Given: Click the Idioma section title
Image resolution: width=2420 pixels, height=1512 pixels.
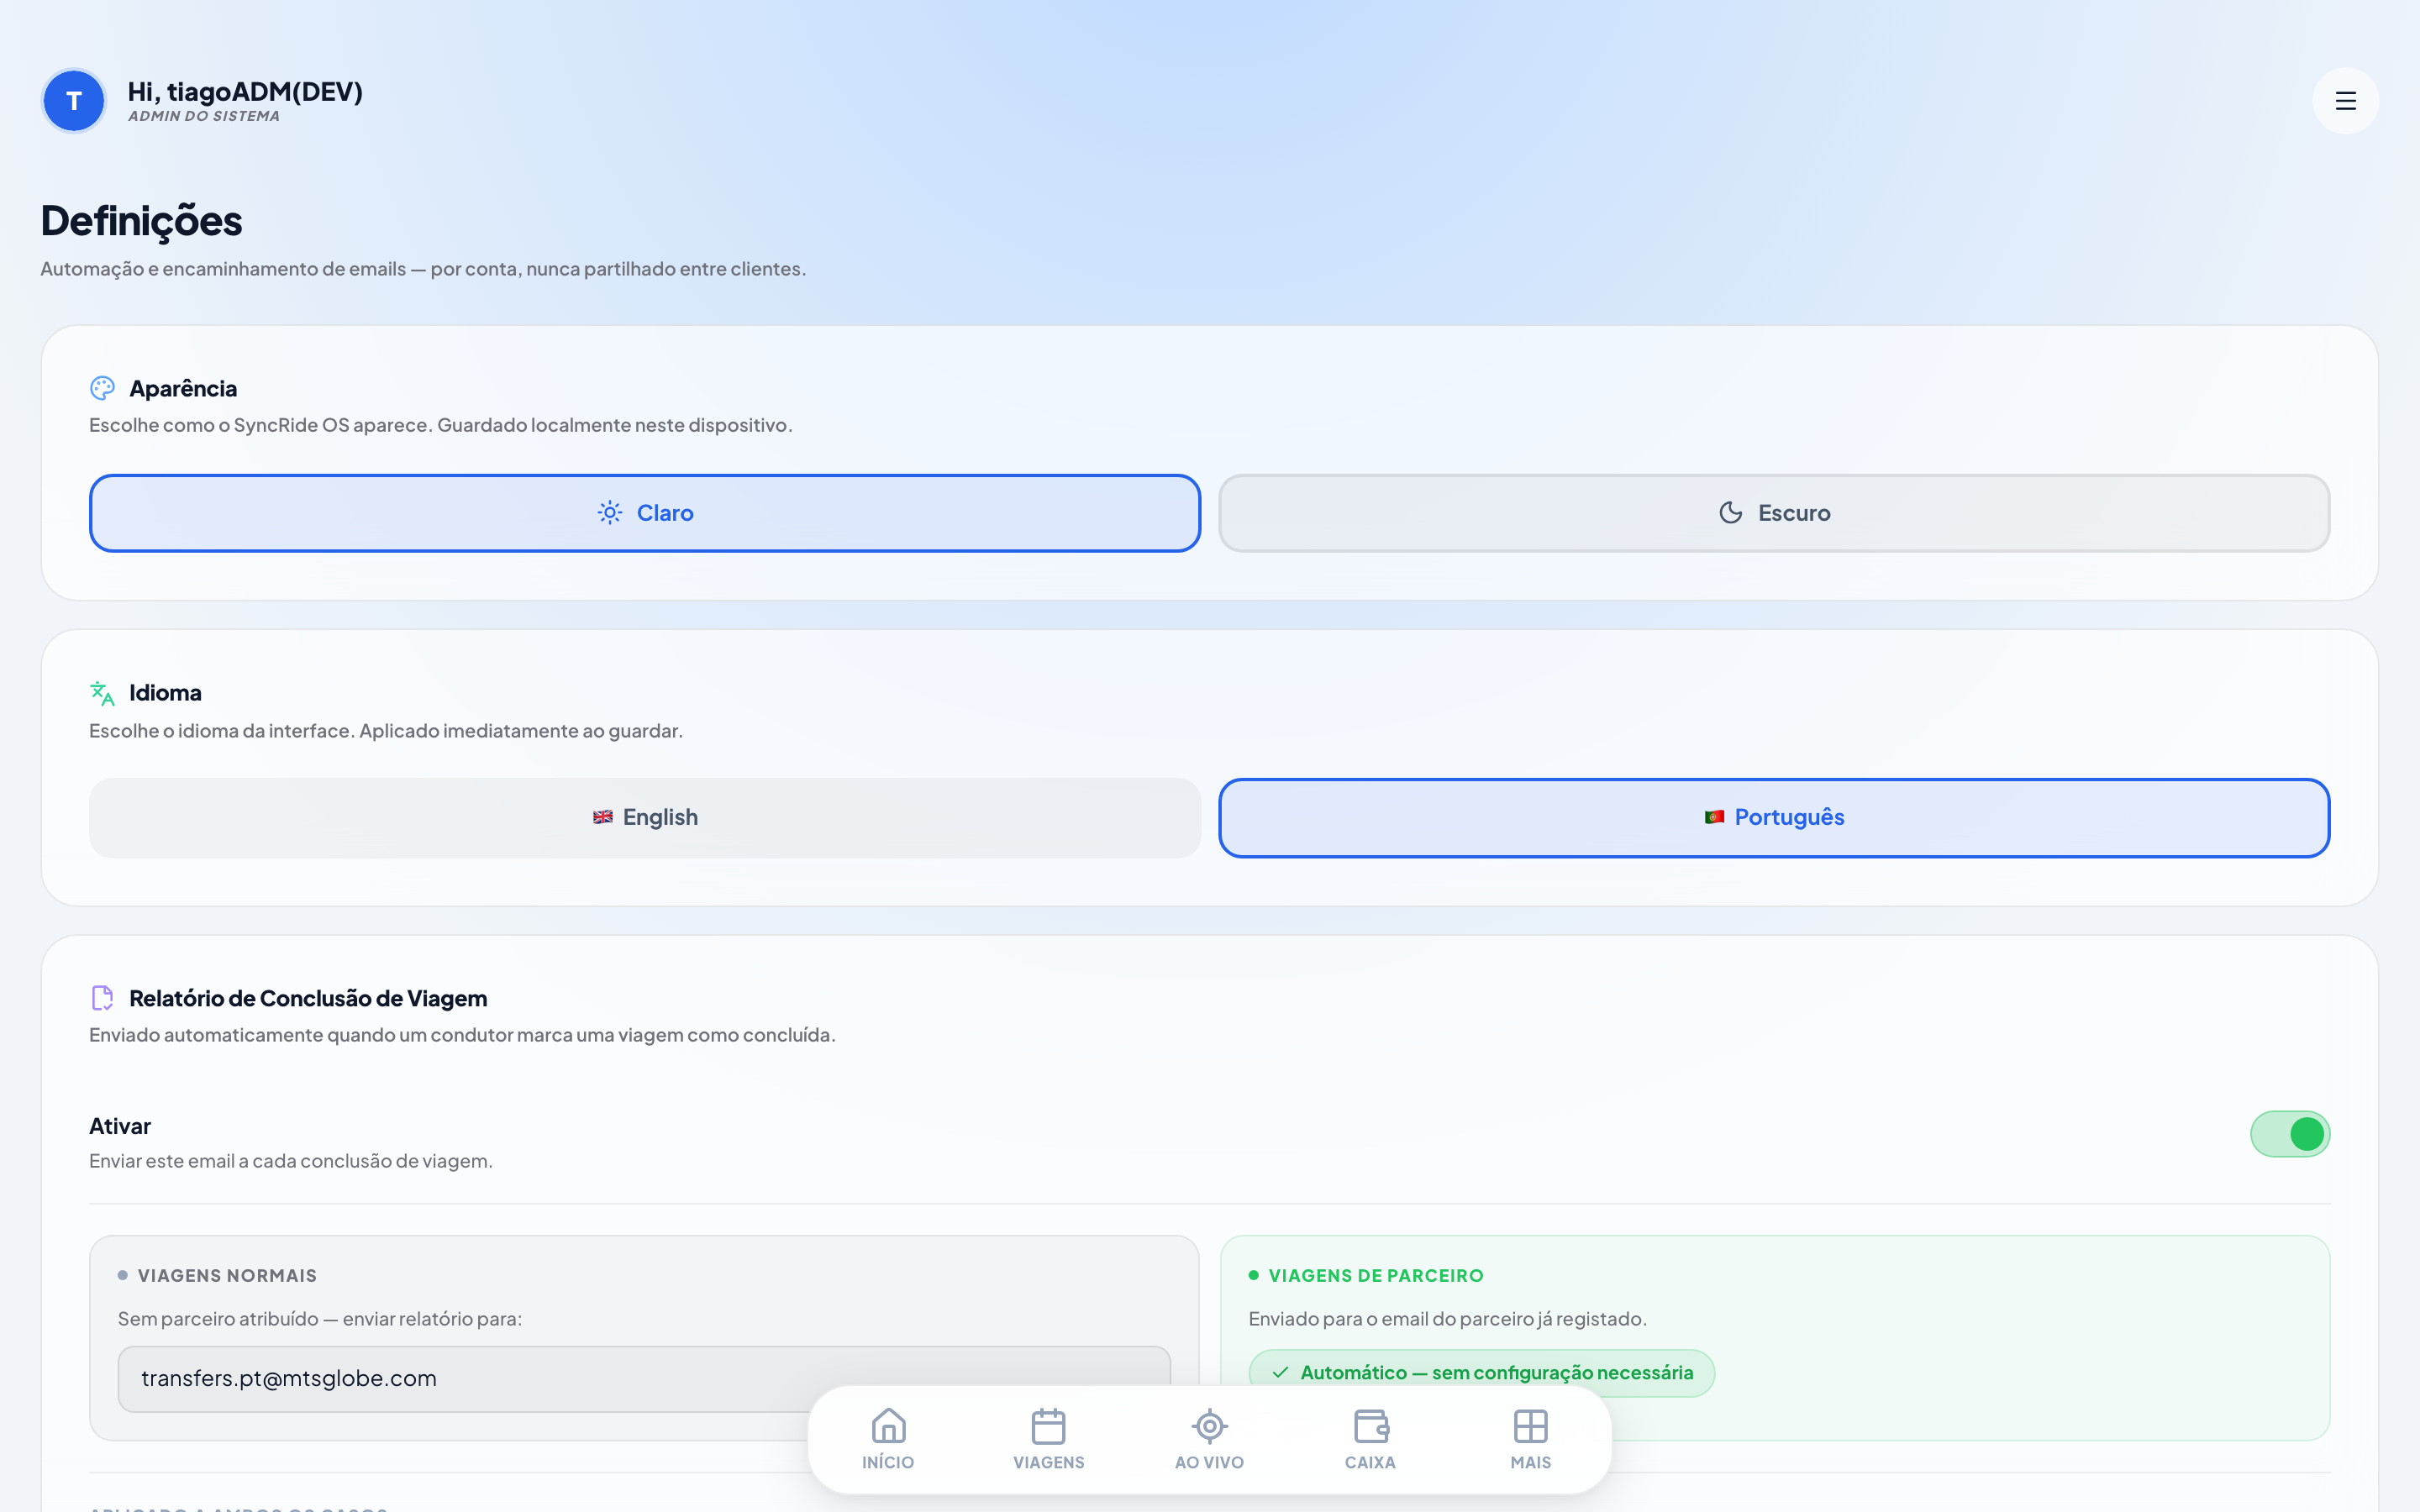Looking at the screenshot, I should click(165, 693).
